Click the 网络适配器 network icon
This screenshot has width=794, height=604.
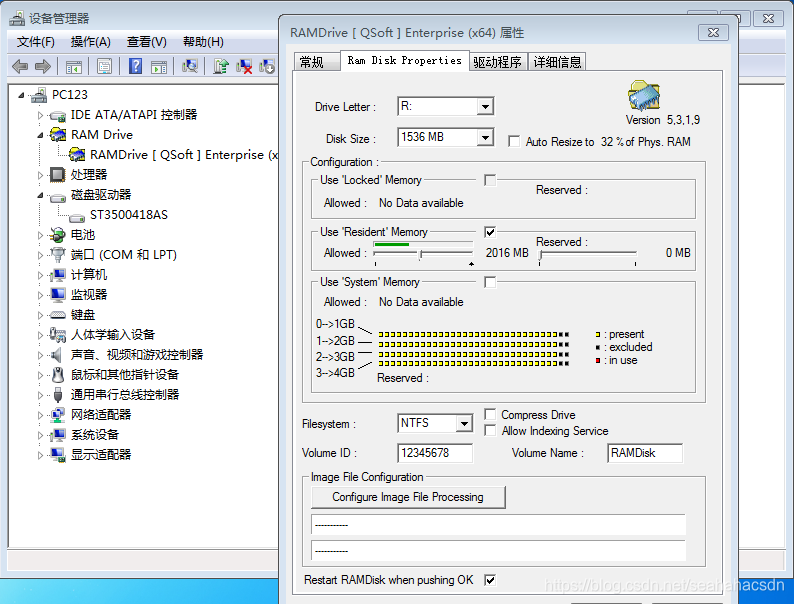point(58,415)
